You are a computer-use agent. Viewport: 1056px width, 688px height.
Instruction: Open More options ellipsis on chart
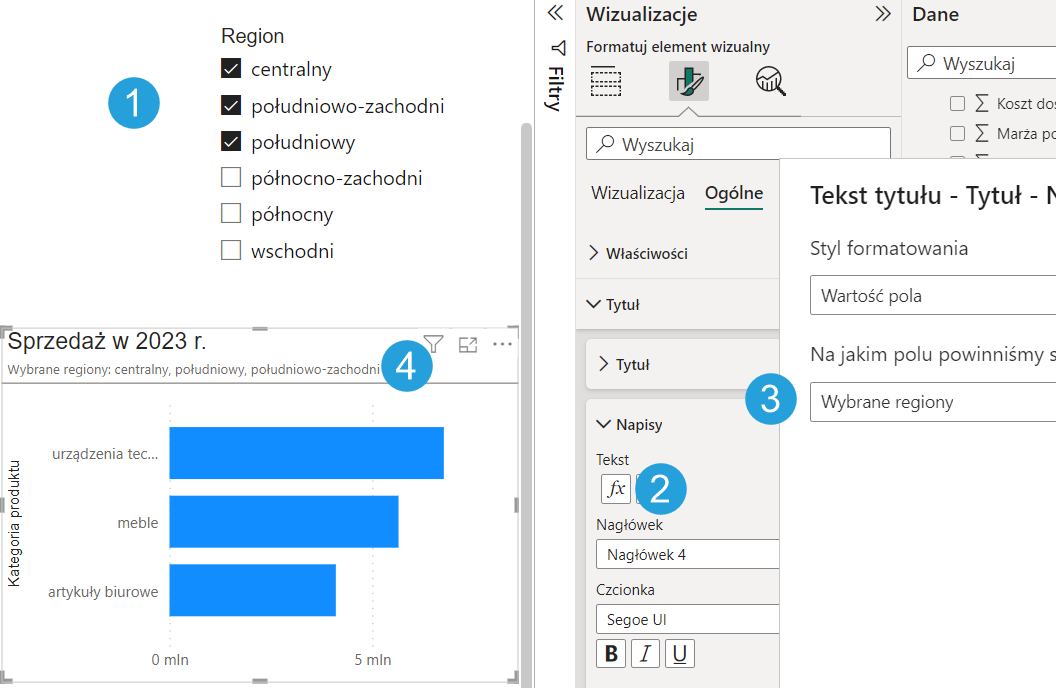tap(502, 345)
